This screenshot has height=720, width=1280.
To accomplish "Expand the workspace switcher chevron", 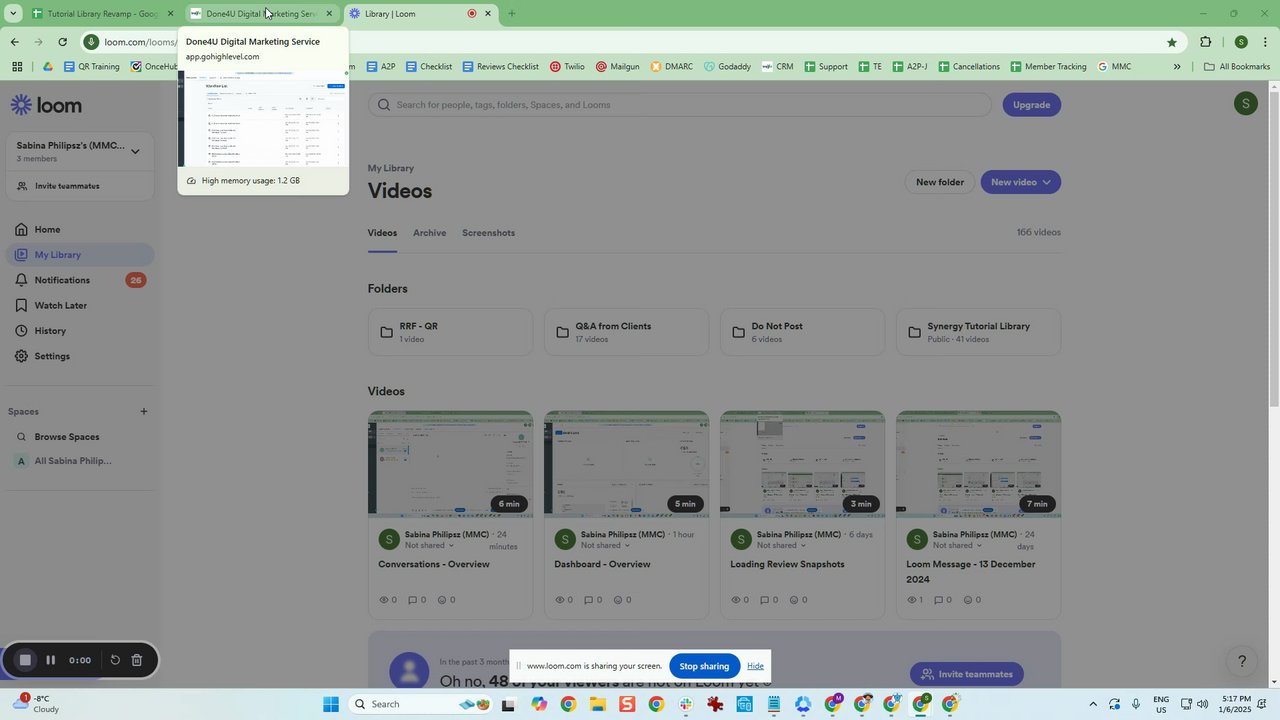I will 135,152.
